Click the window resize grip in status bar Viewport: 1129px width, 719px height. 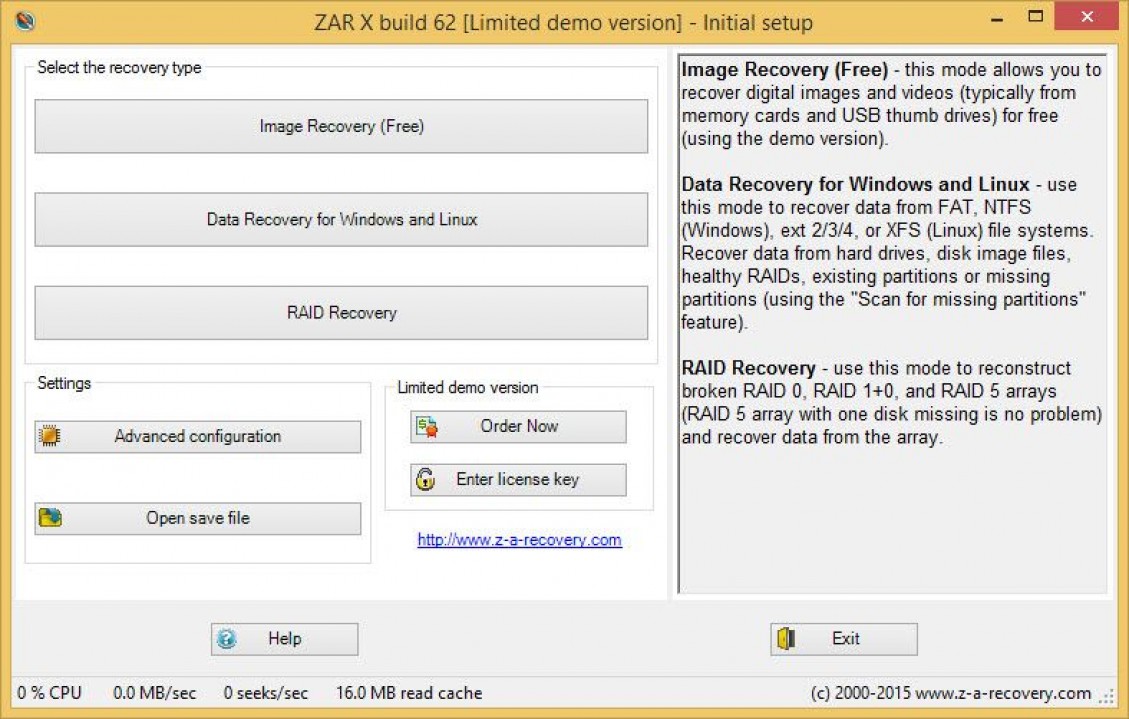pyautogui.click(x=1107, y=696)
